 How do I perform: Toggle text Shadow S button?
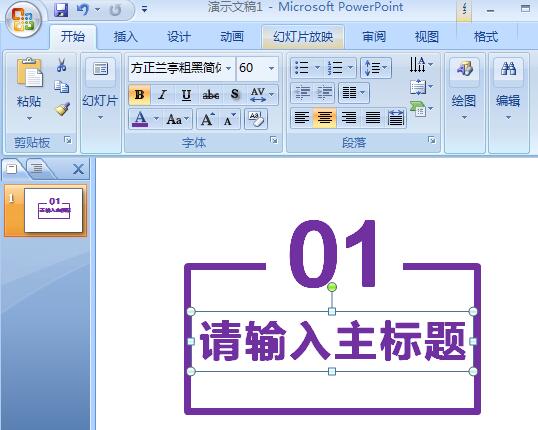[235, 94]
